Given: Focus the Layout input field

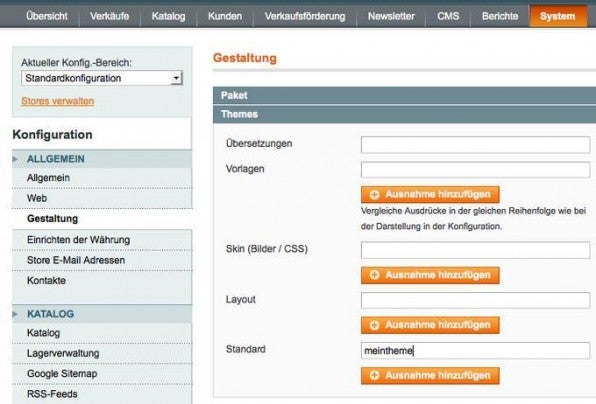Looking at the screenshot, I should [x=475, y=300].
